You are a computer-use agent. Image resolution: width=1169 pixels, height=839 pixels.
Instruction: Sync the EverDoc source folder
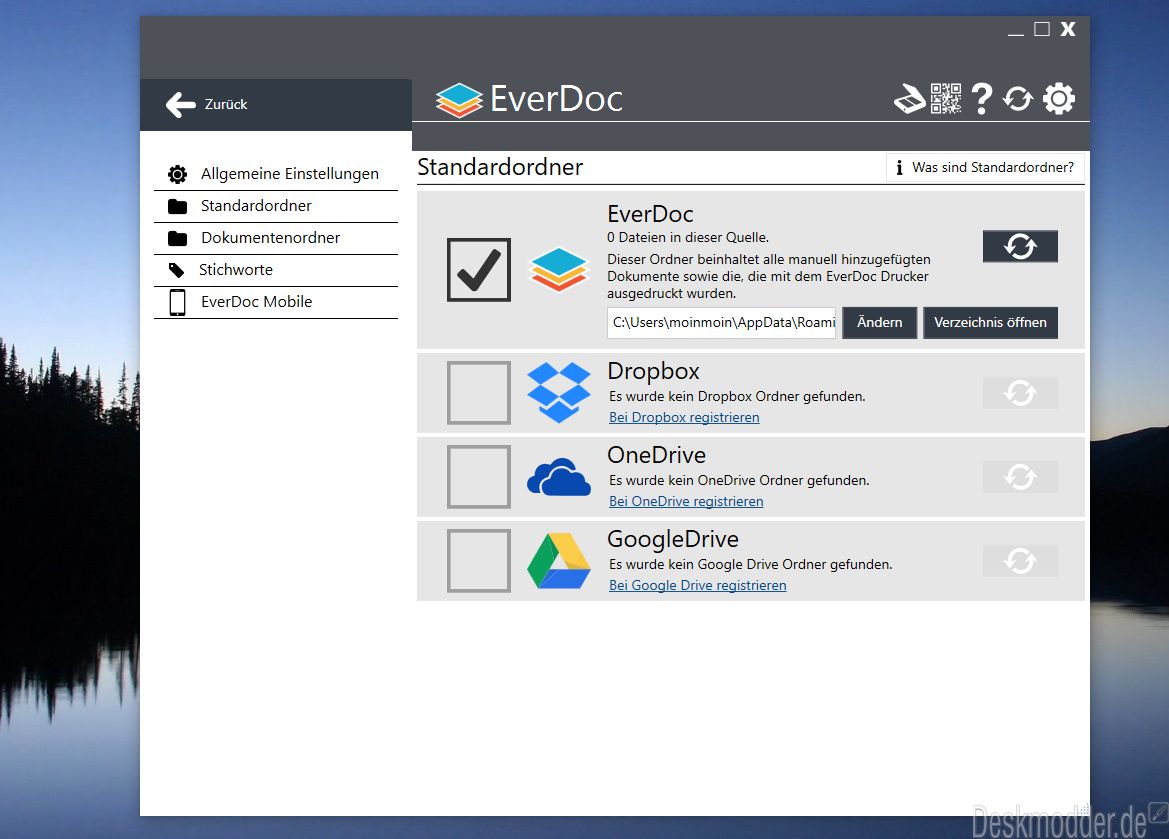pyautogui.click(x=1020, y=246)
